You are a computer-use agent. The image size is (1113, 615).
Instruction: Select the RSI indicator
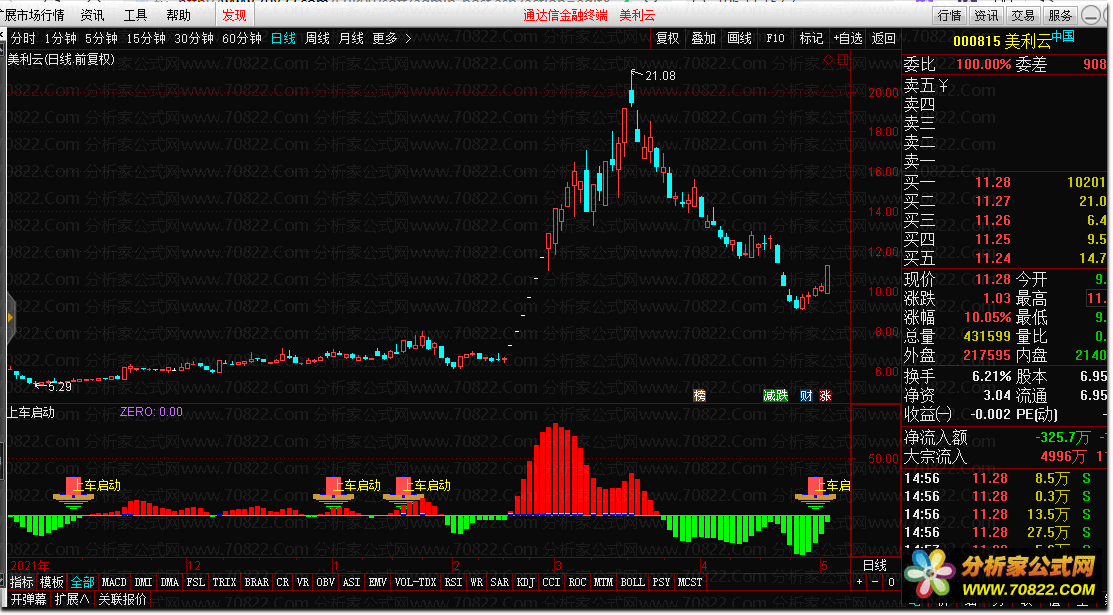point(453,582)
